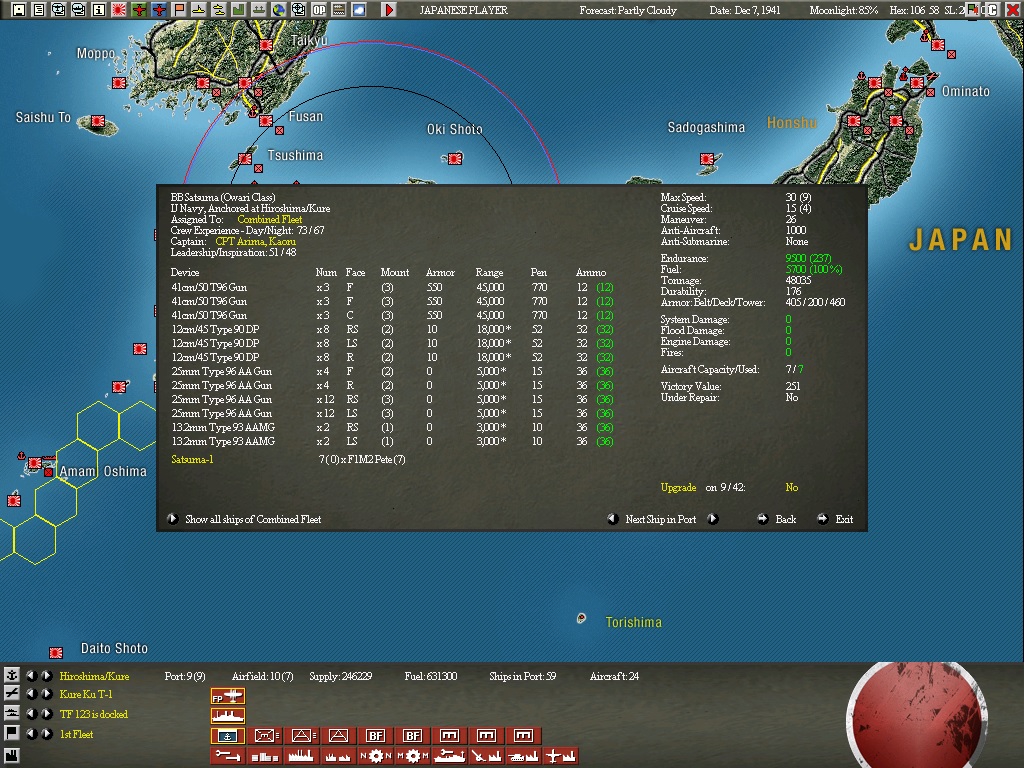Click the anchor icon beside Hiroshima/Kure
Viewport: 1024px width, 768px height.
point(11,675)
